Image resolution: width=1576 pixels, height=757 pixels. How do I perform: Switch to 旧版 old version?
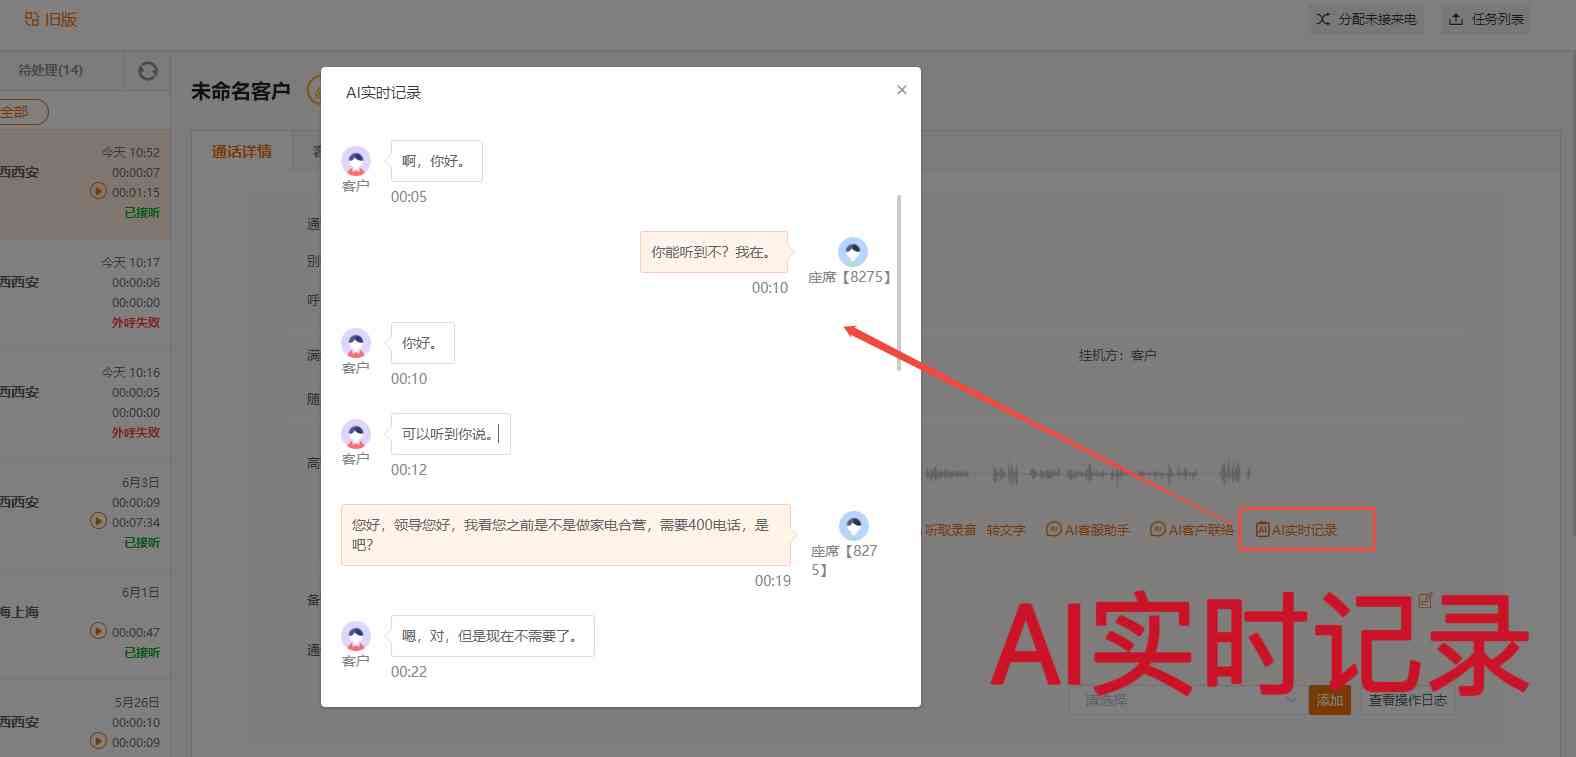tap(51, 19)
